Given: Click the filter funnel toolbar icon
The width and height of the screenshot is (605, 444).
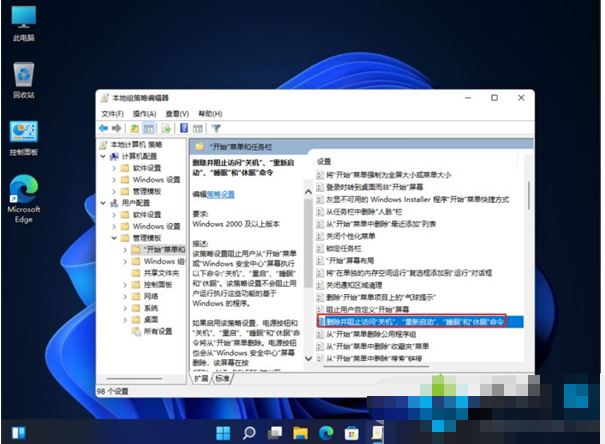Looking at the screenshot, I should click(216, 128).
